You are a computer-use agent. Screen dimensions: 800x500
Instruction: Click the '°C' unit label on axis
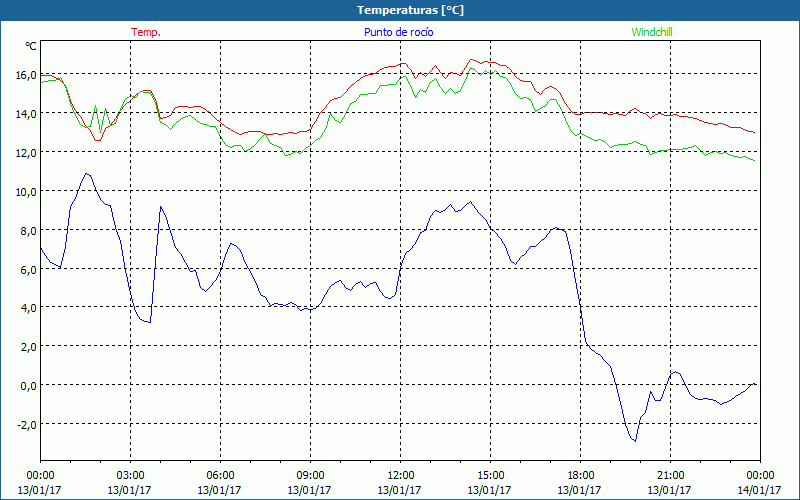[x=31, y=46]
